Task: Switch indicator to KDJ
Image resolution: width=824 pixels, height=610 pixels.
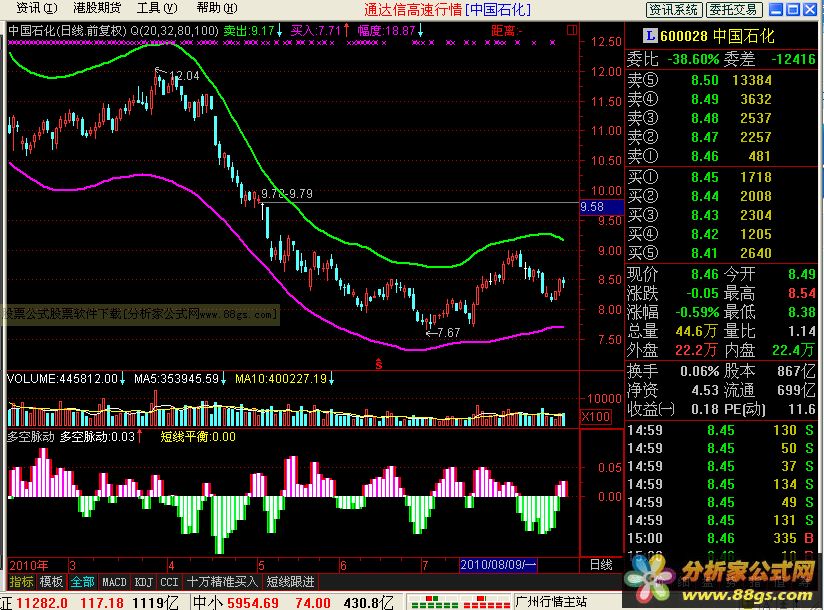Action: [x=144, y=582]
